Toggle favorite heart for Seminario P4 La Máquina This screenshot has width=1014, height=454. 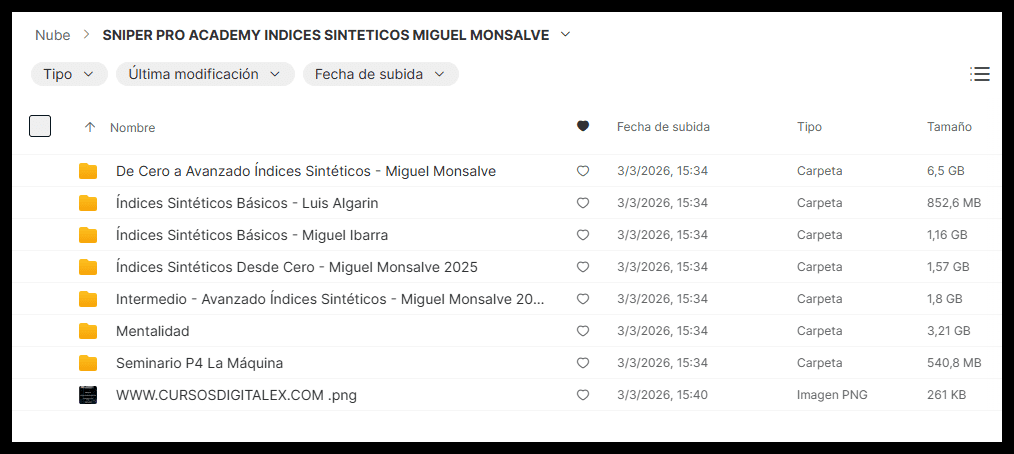(x=583, y=363)
